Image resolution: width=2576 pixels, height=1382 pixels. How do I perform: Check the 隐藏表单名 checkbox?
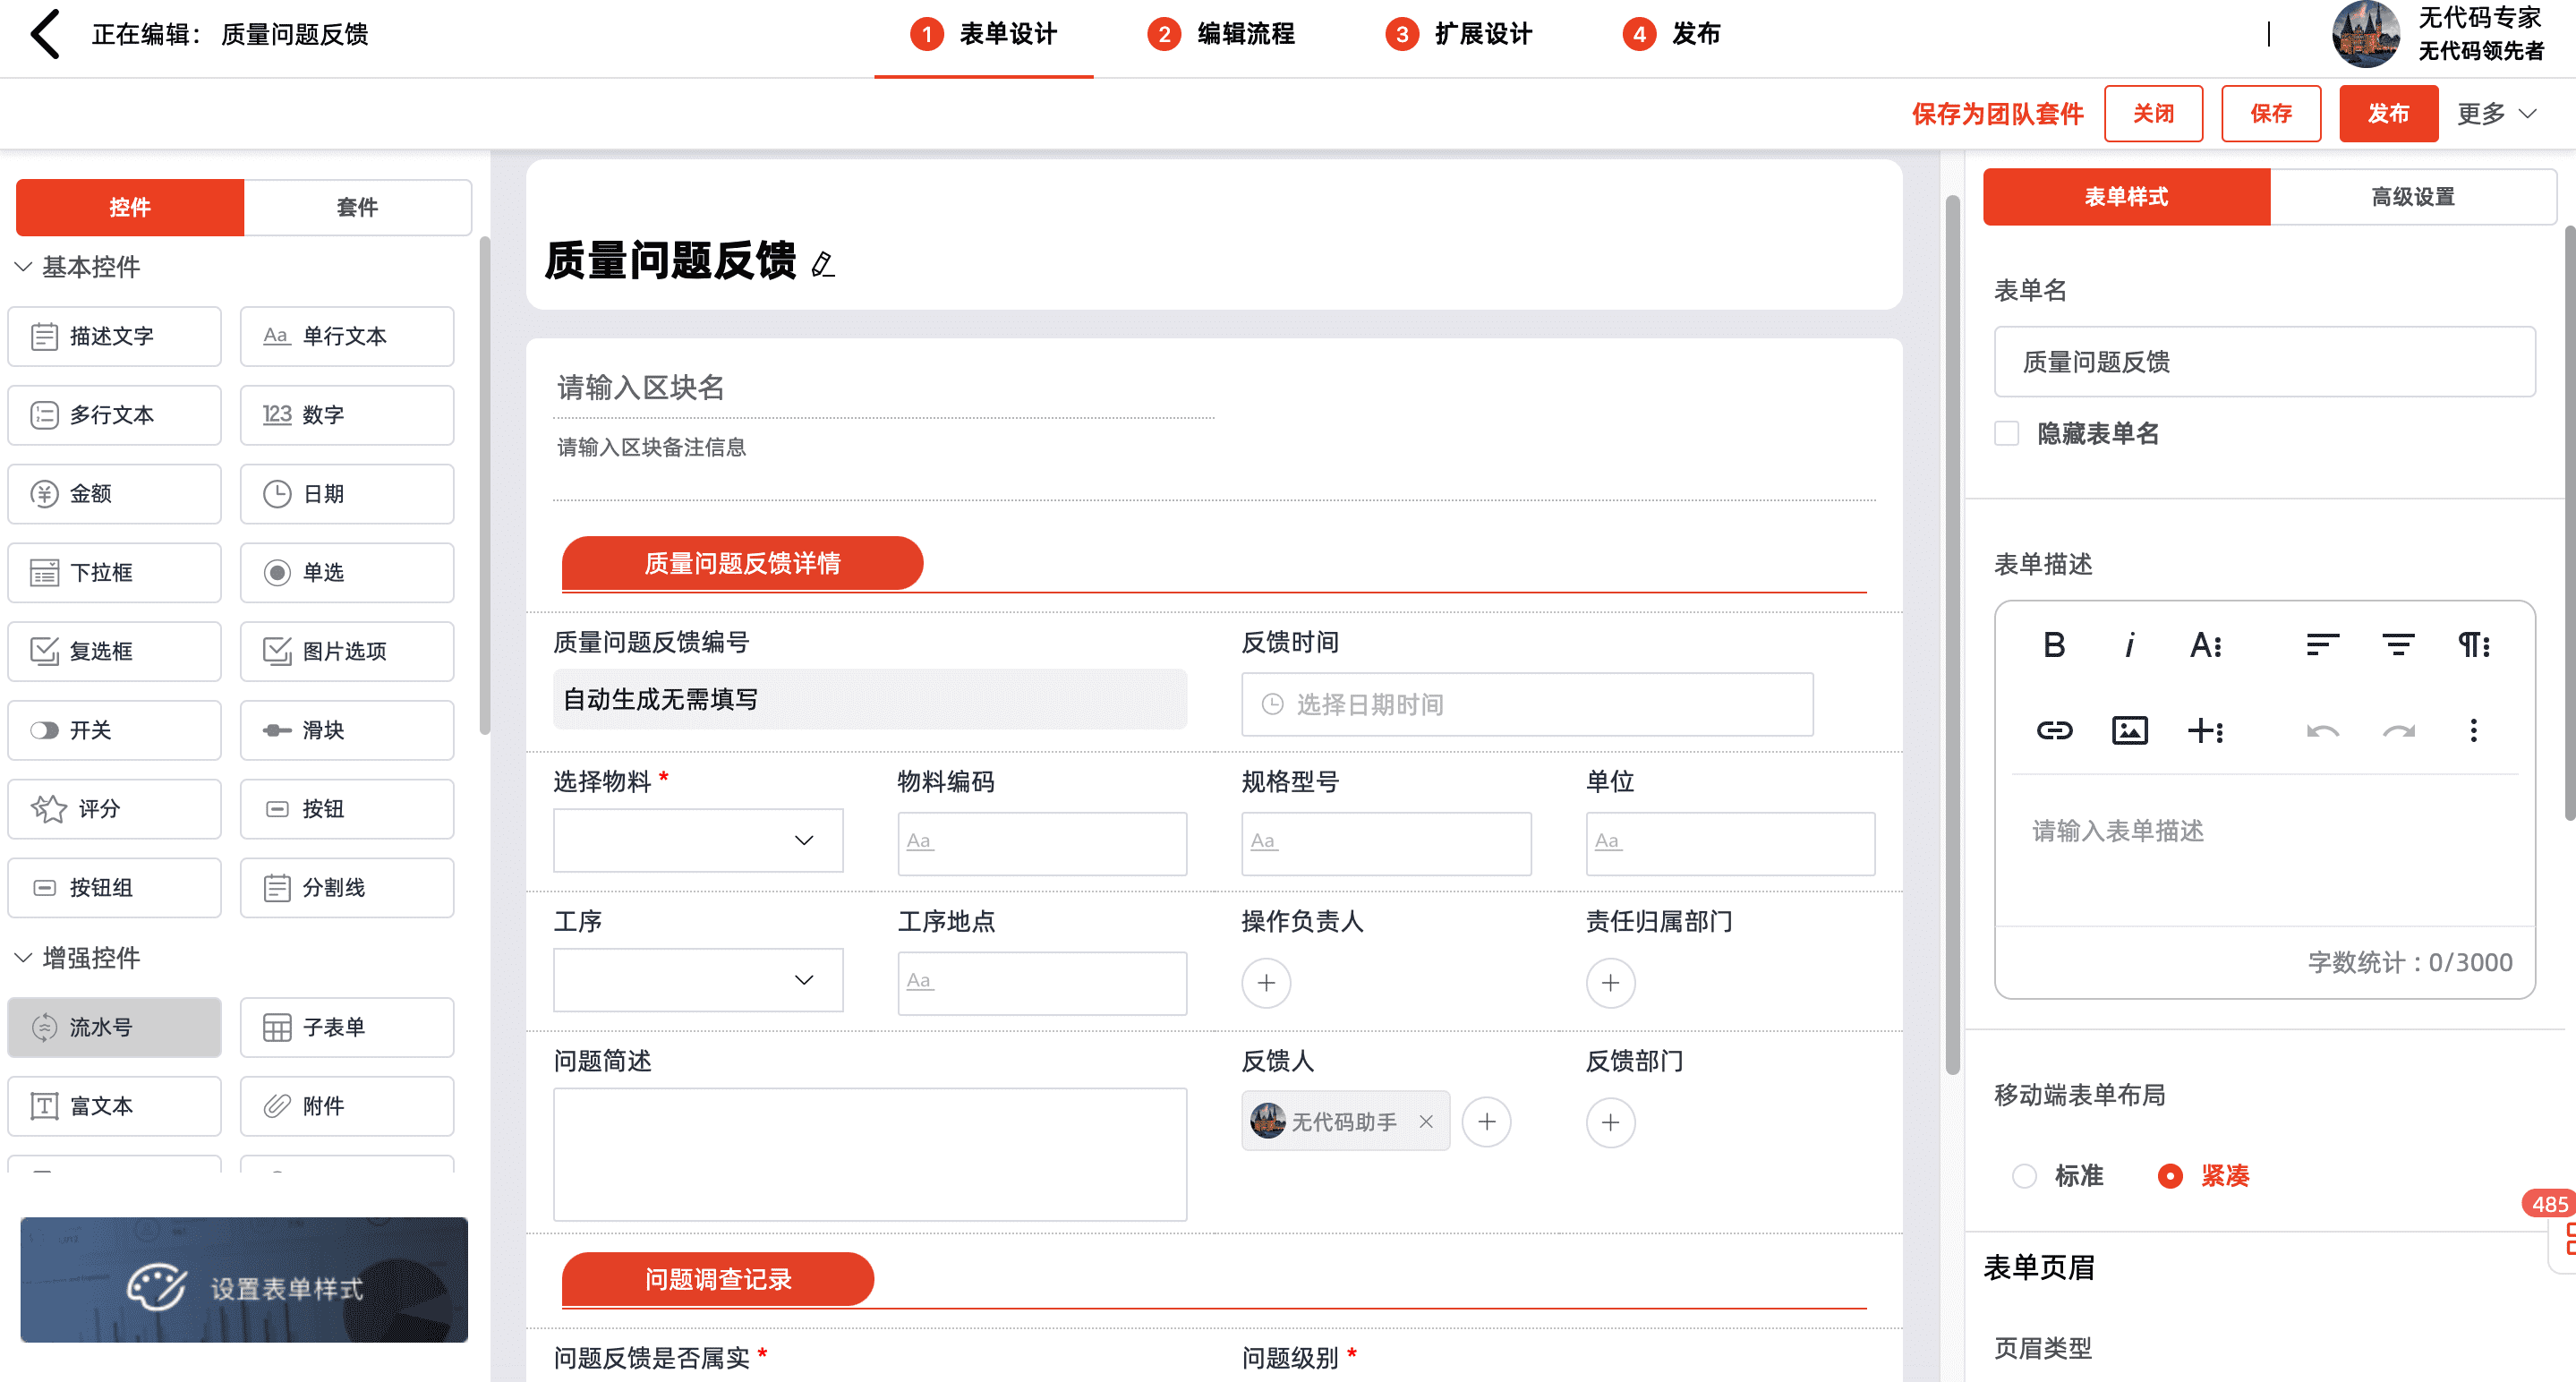pos(2006,433)
